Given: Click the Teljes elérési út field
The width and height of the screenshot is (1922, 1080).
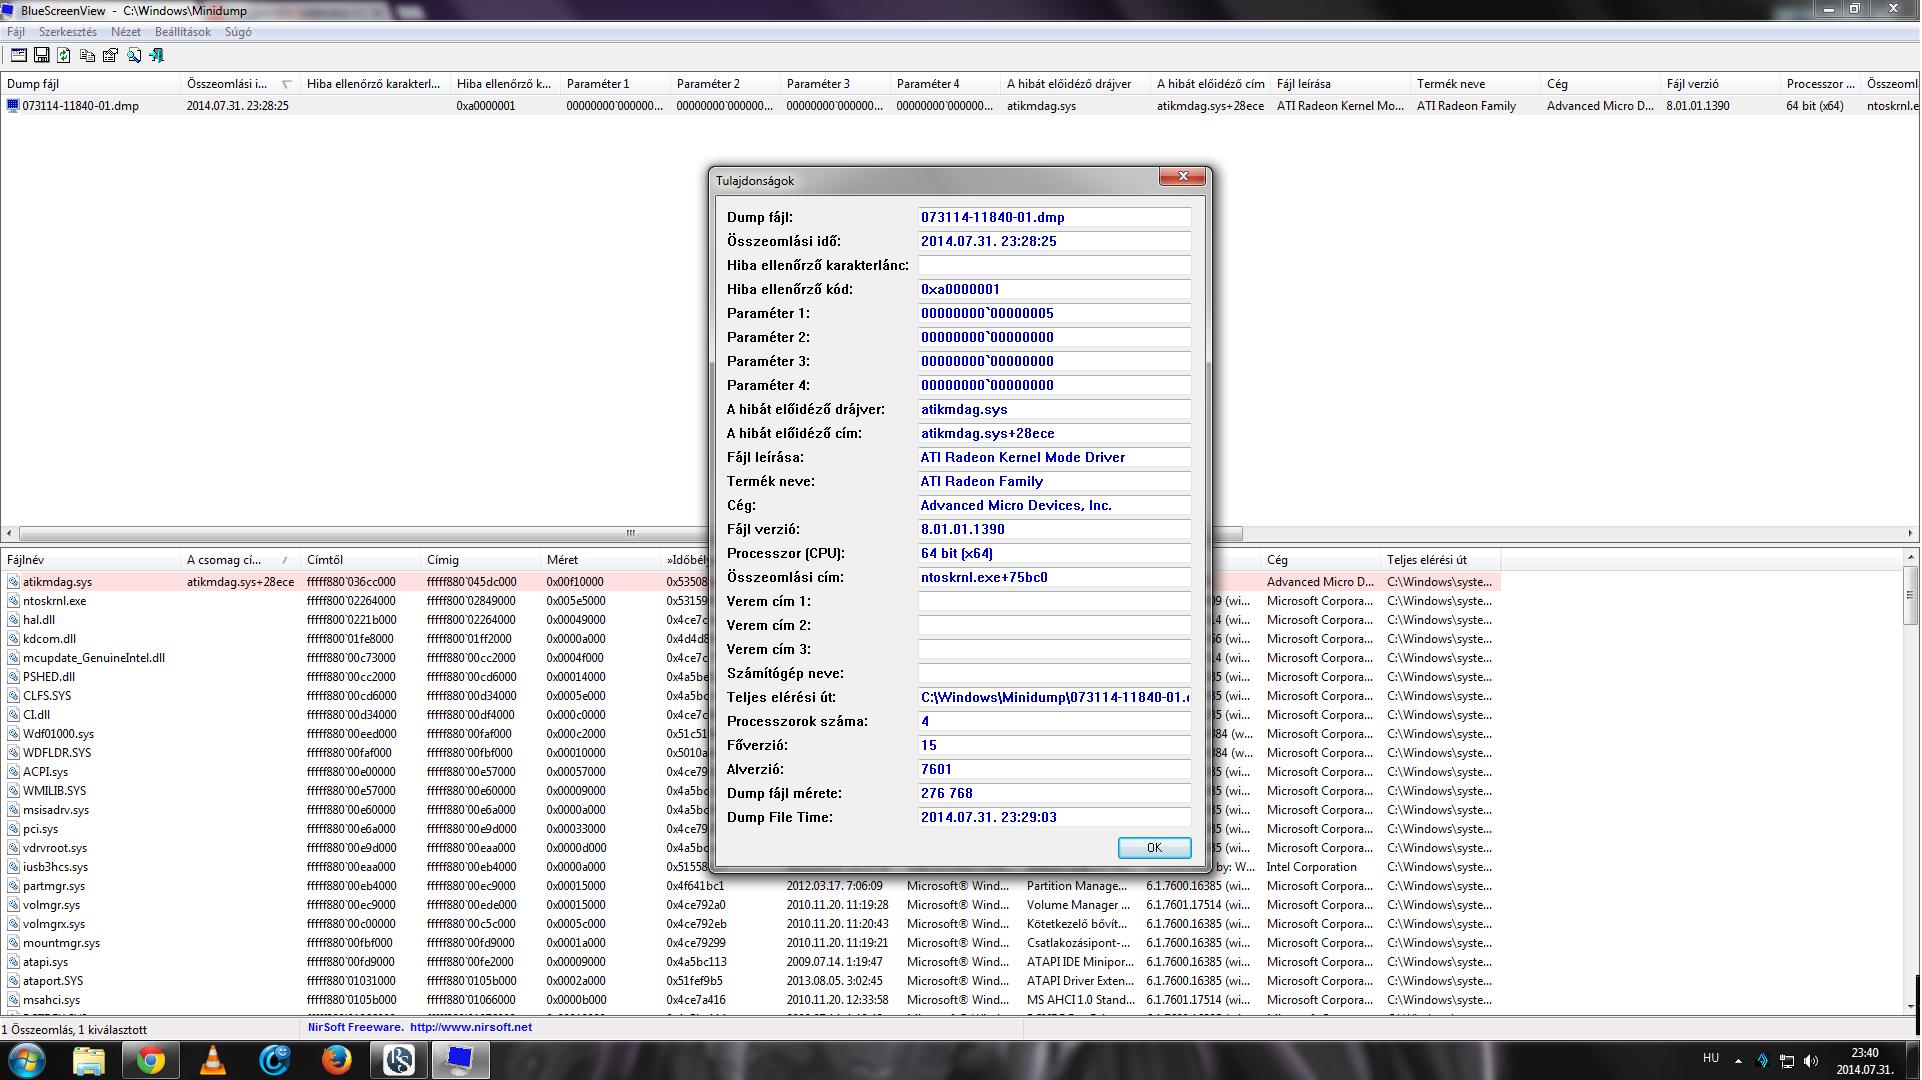Looking at the screenshot, I should click(x=1054, y=697).
